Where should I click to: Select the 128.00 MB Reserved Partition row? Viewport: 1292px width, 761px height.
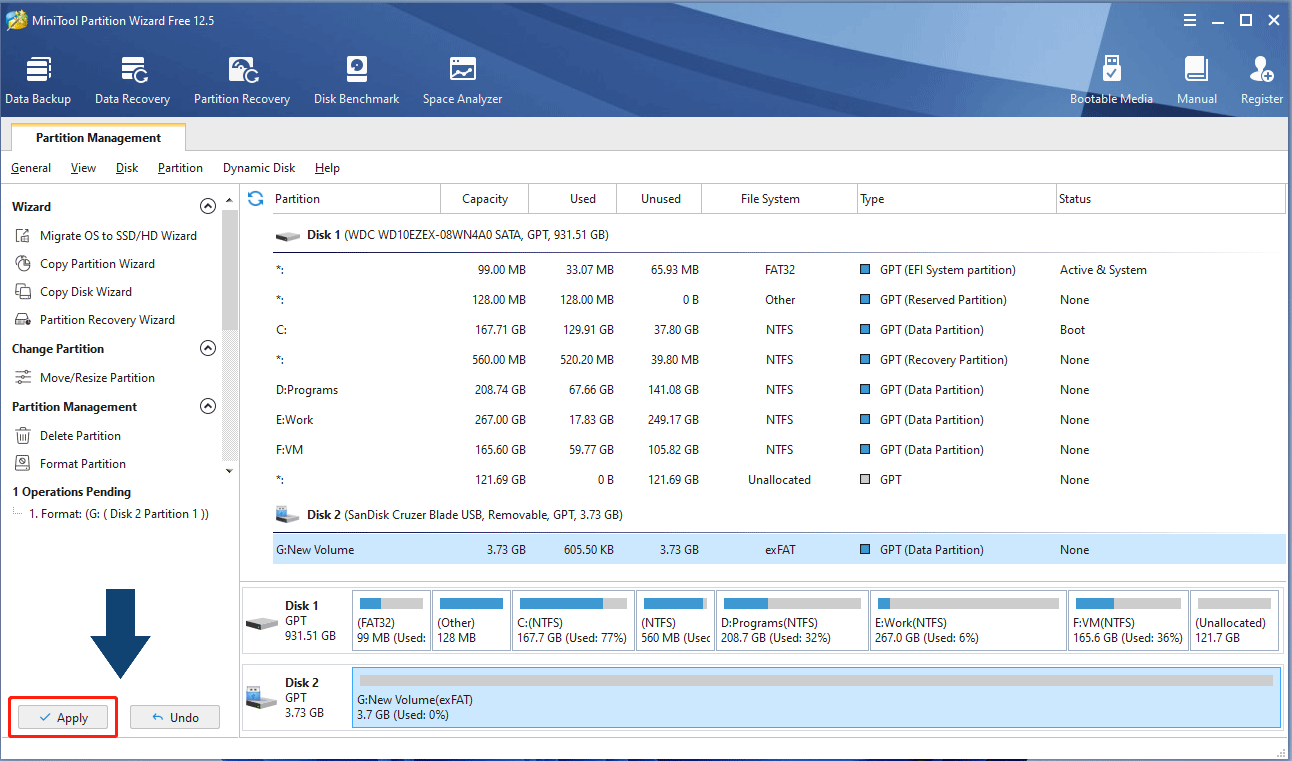click(x=778, y=300)
